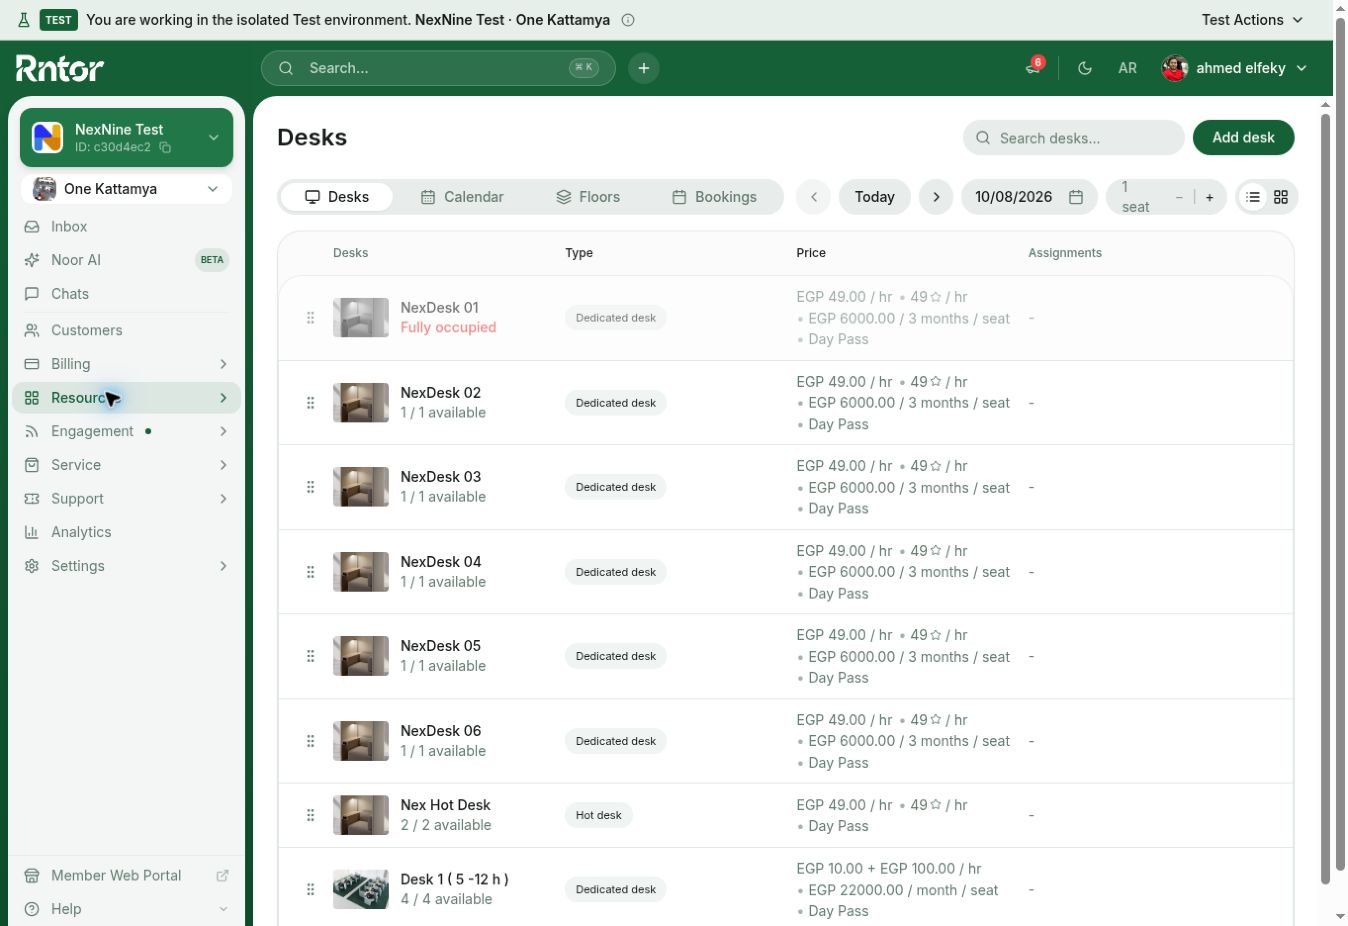Expand the Settings sidebar section
The height and width of the screenshot is (926, 1348).
(126, 566)
